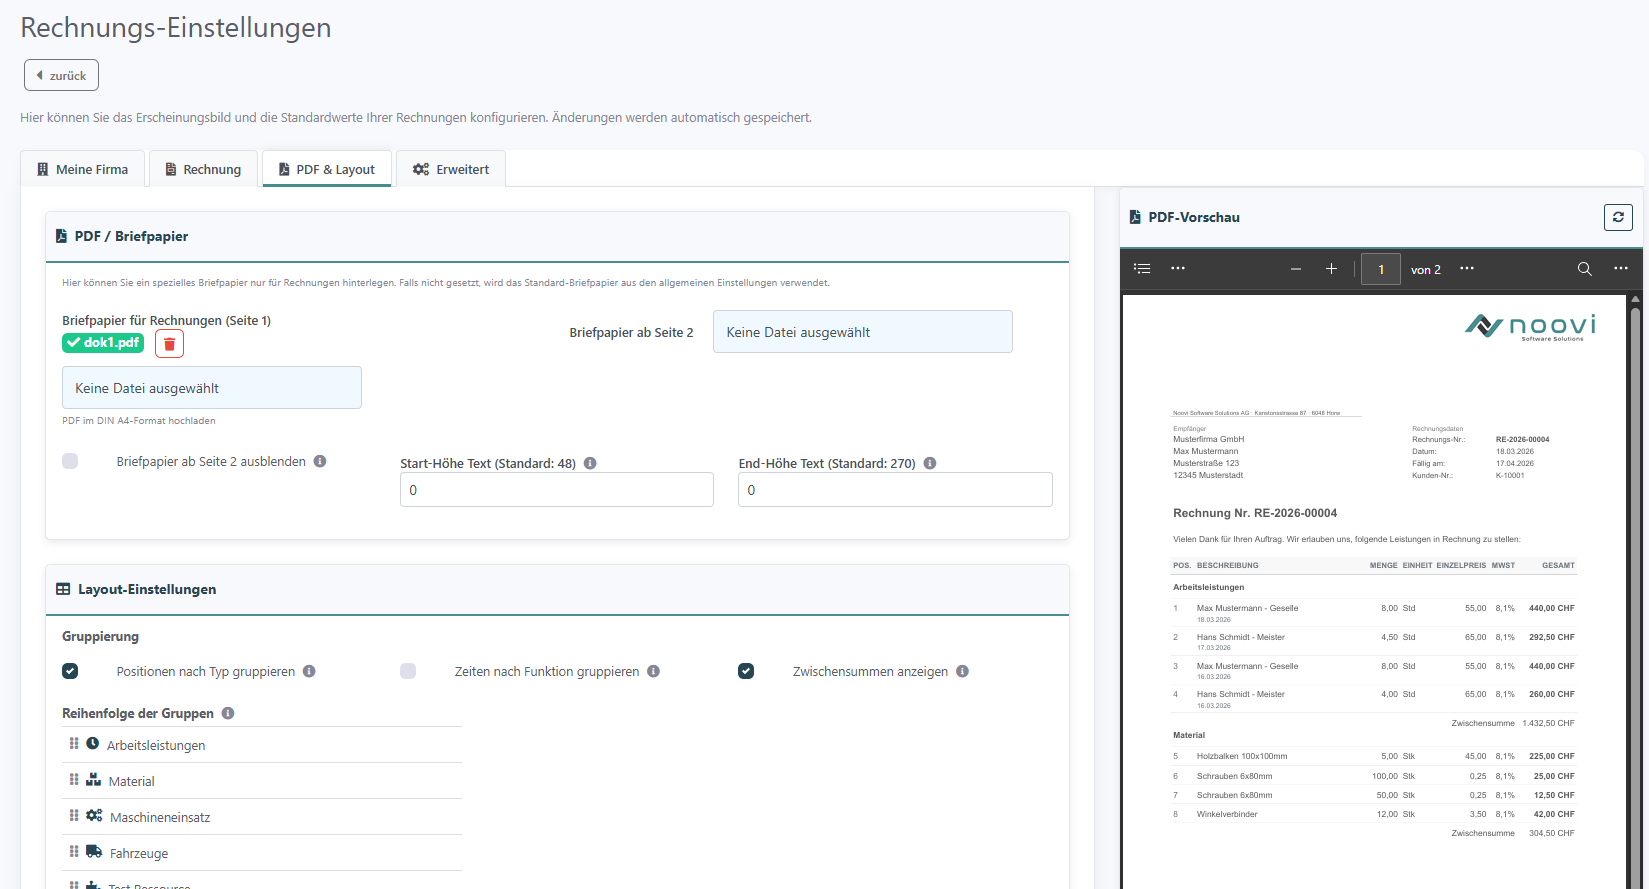Click 'Winkelverbinder' line in preview

(1227, 814)
